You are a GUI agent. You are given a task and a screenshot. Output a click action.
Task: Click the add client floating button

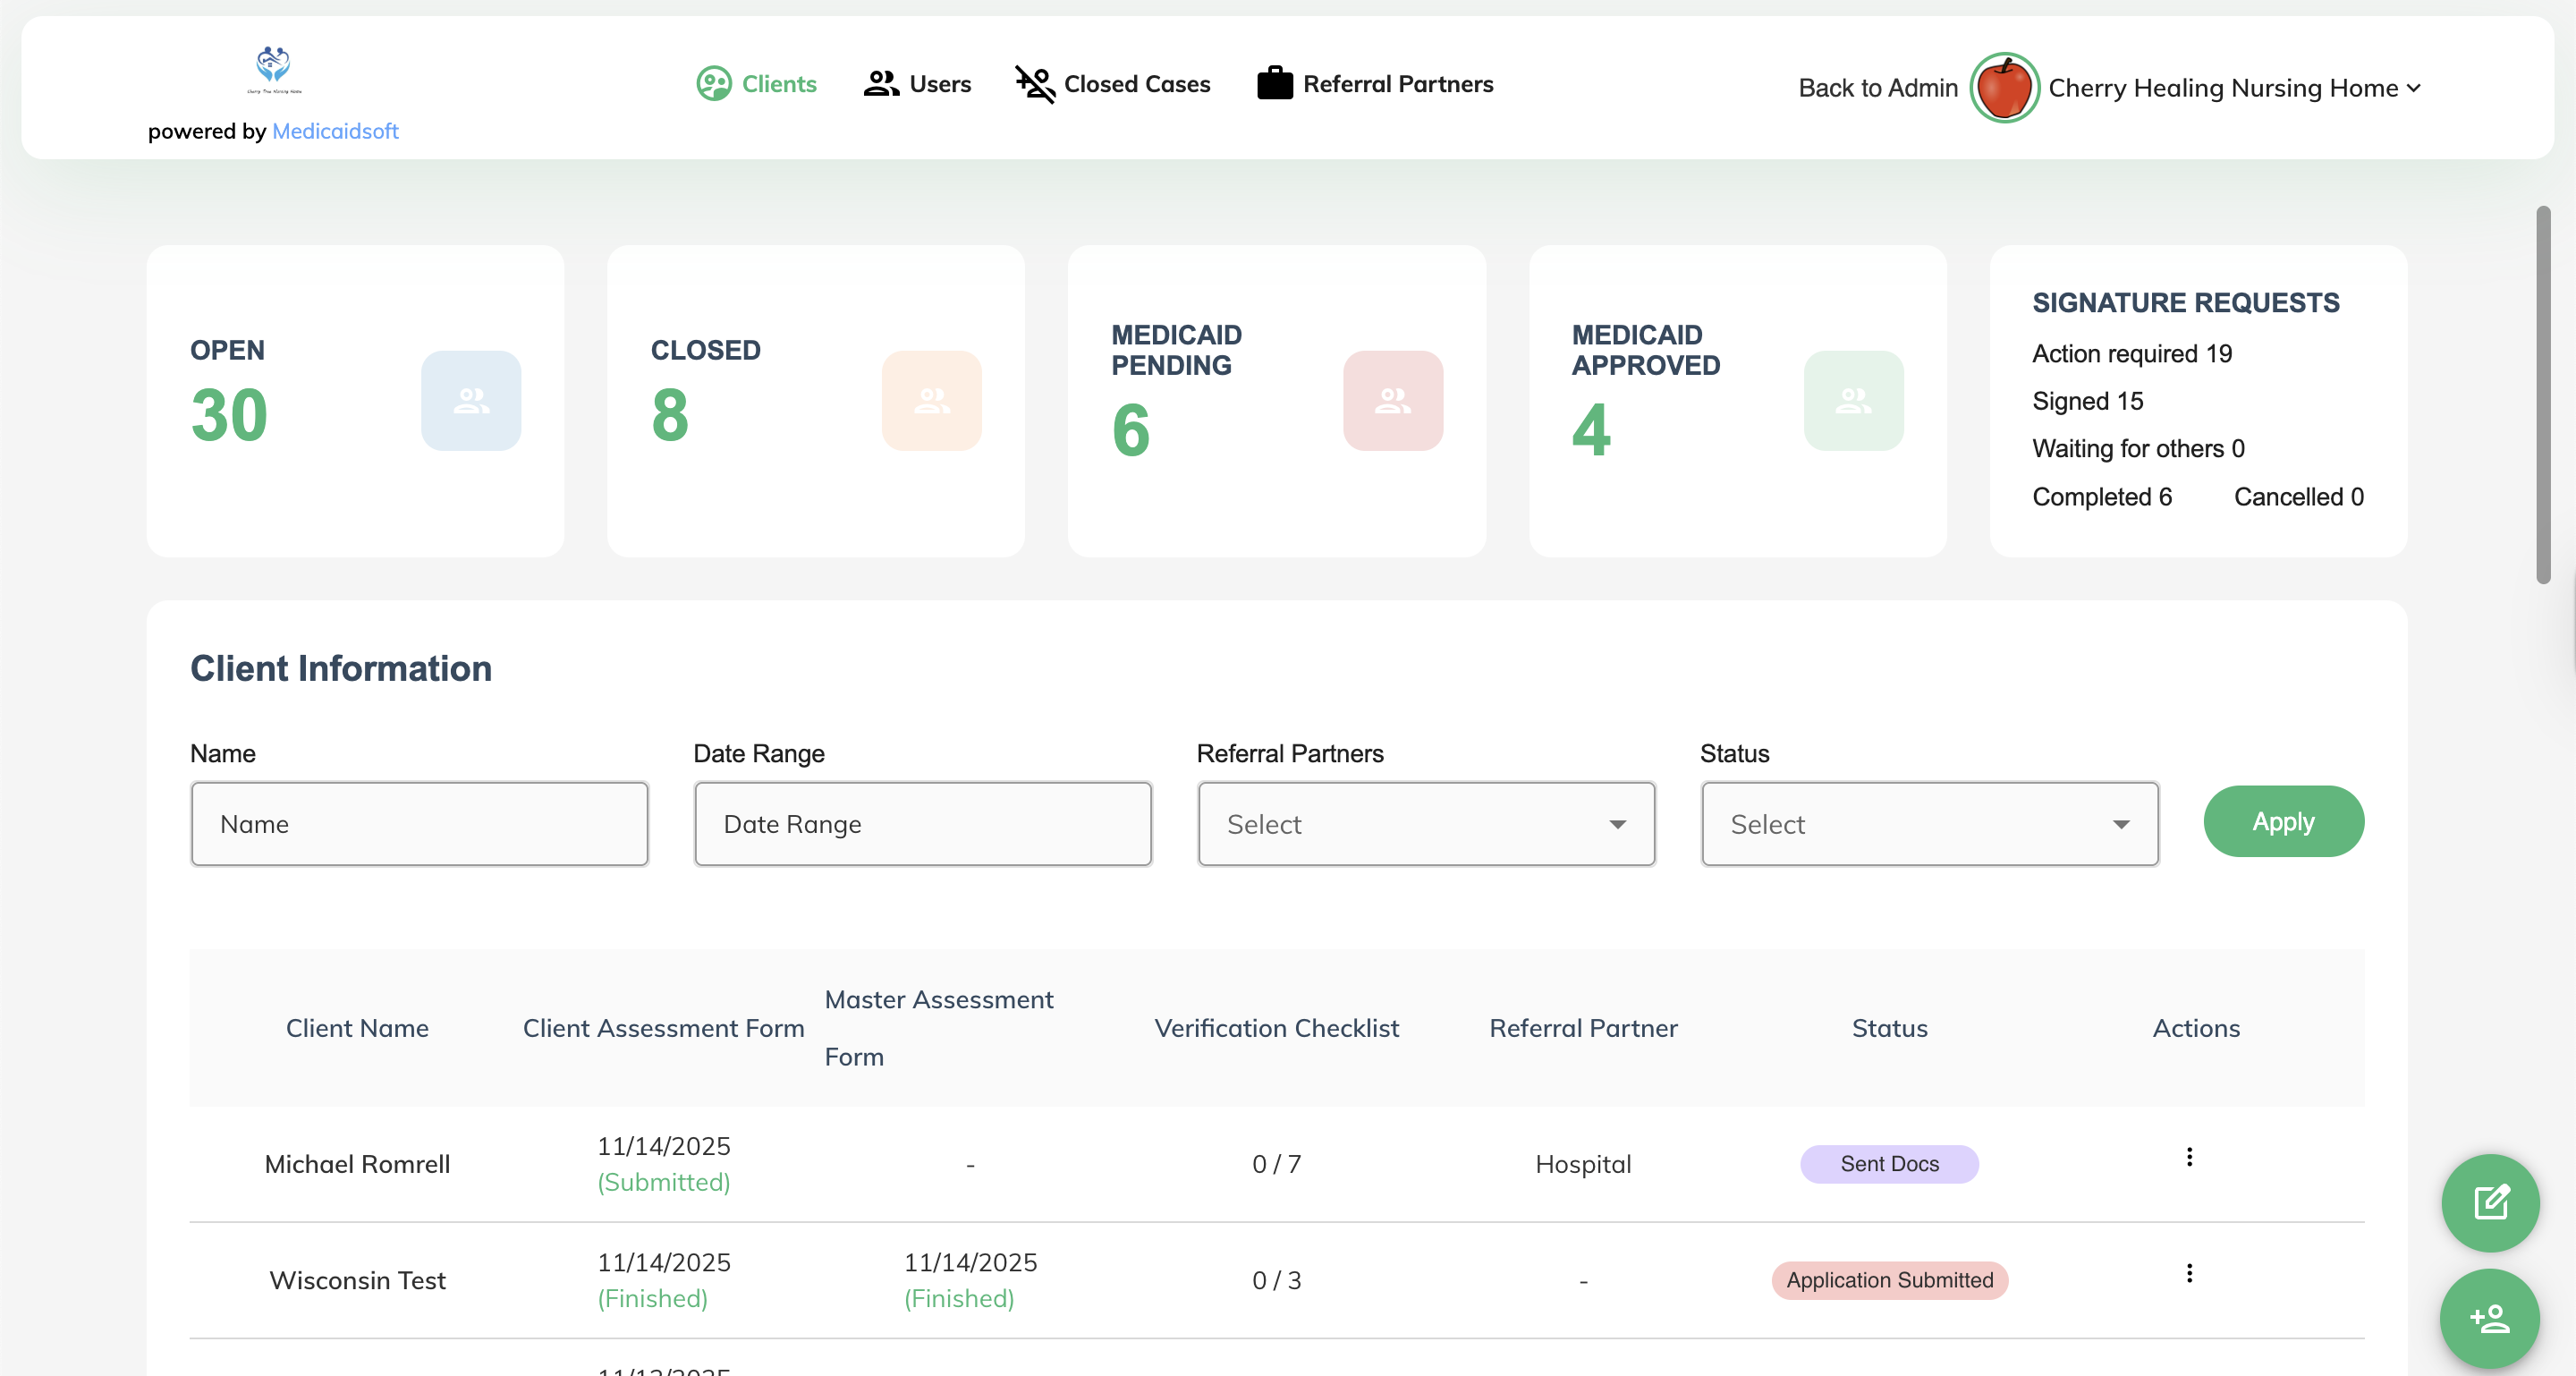(x=2490, y=1319)
